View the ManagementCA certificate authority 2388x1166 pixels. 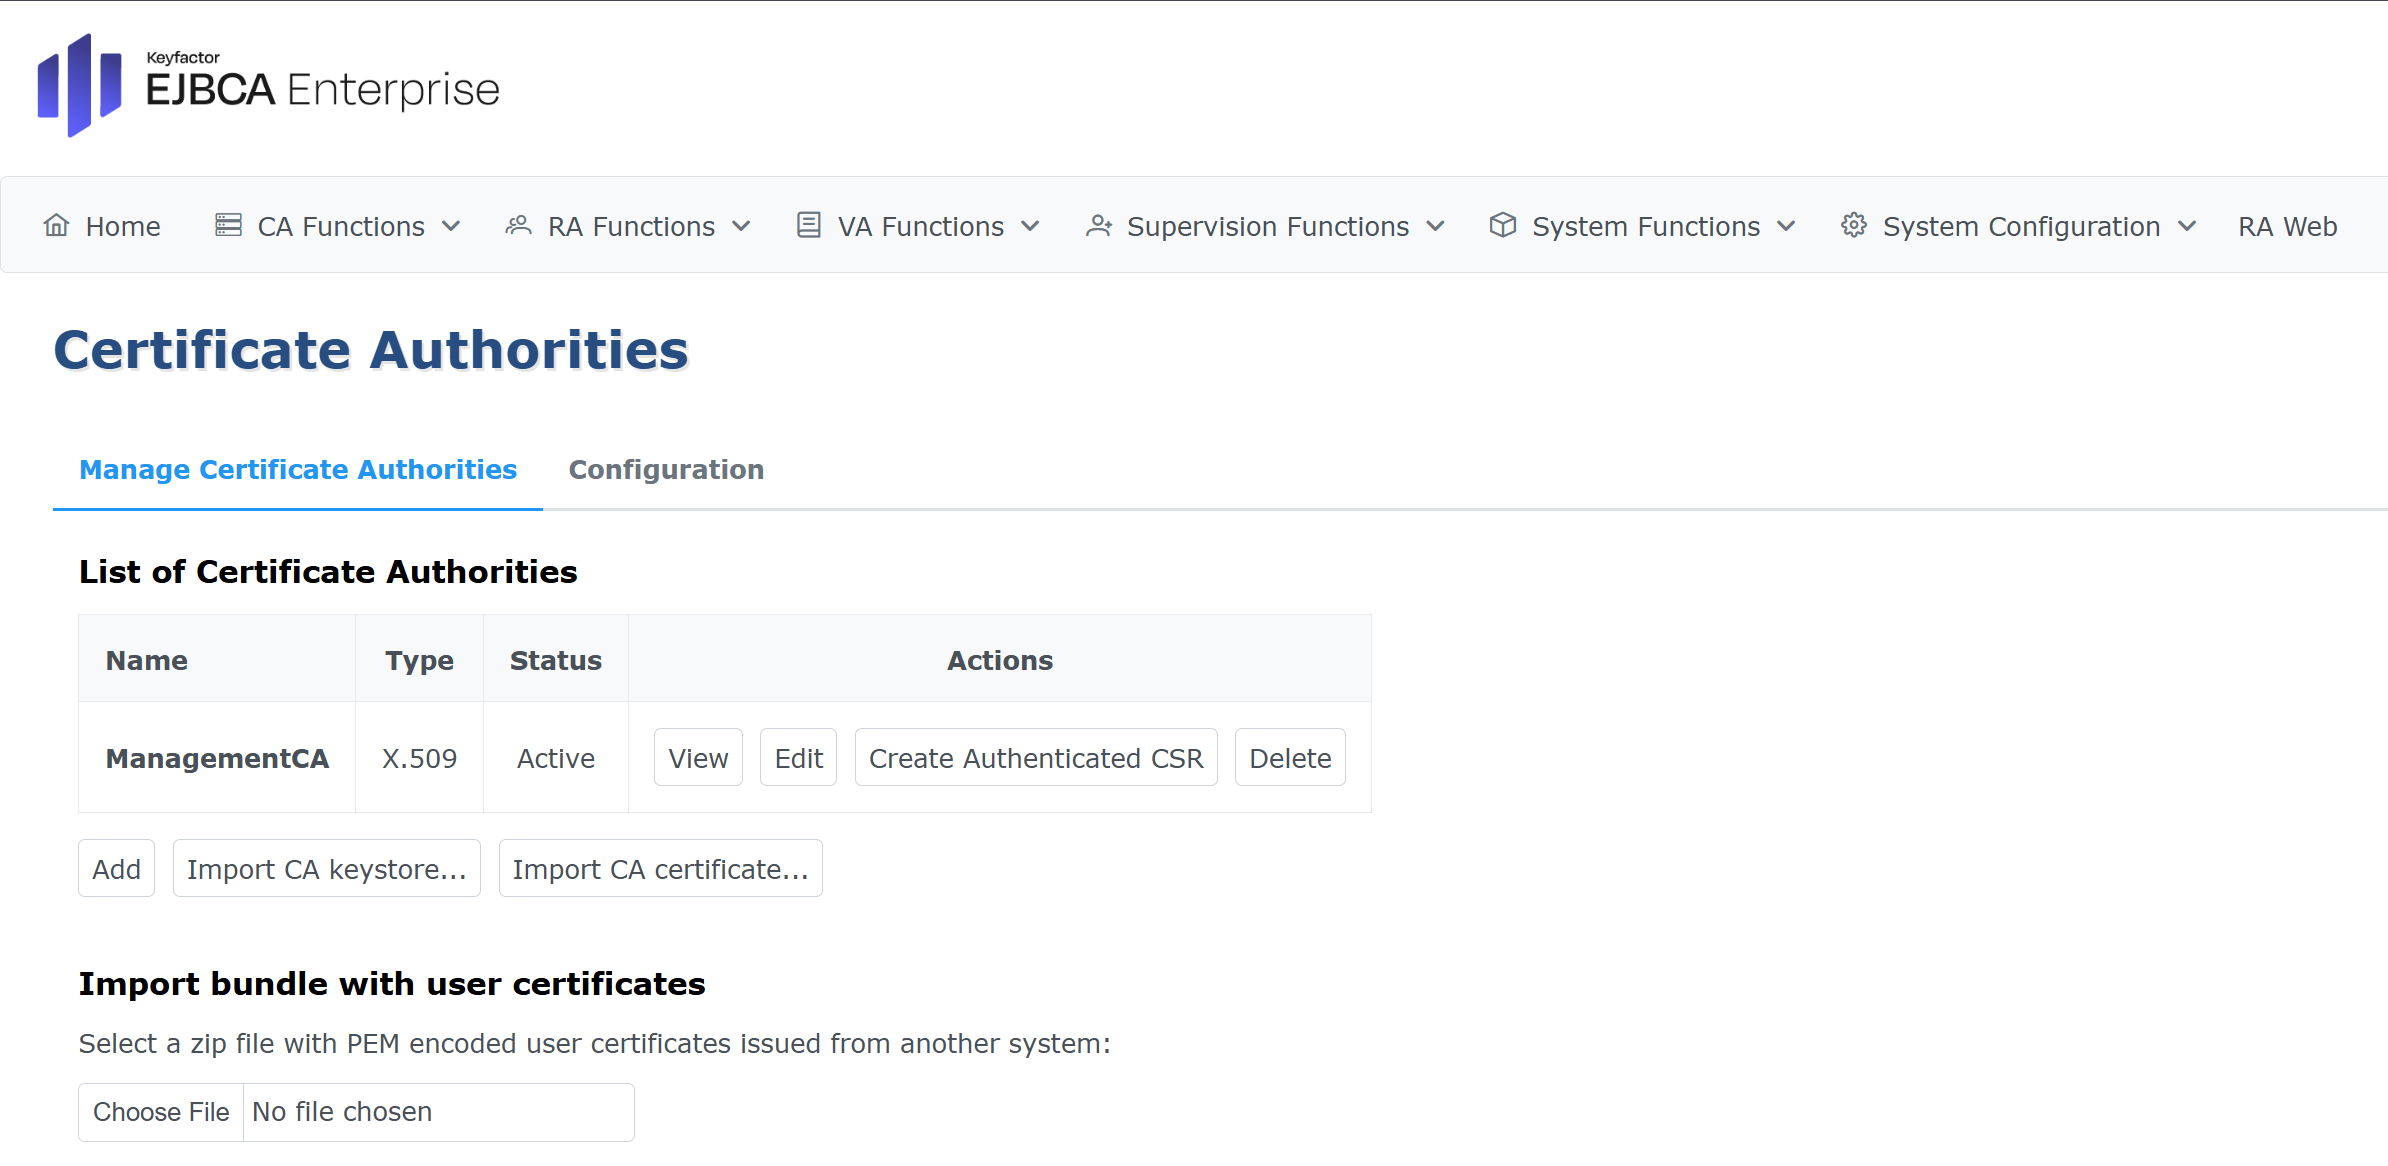698,757
